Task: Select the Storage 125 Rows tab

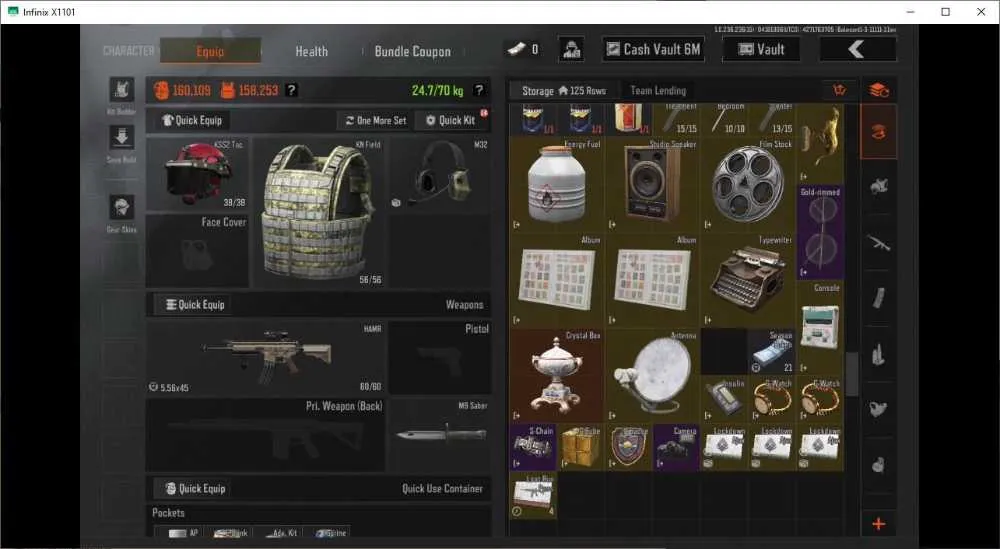Action: 563,91
